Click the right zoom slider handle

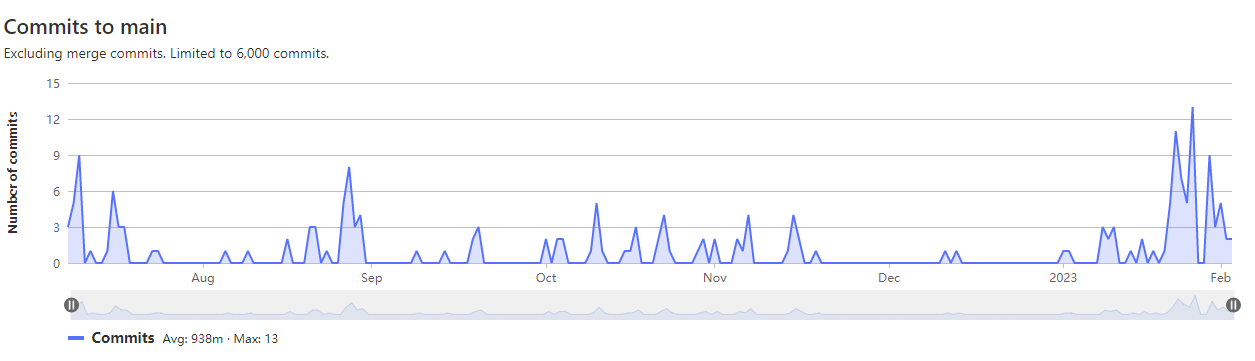coord(1233,305)
